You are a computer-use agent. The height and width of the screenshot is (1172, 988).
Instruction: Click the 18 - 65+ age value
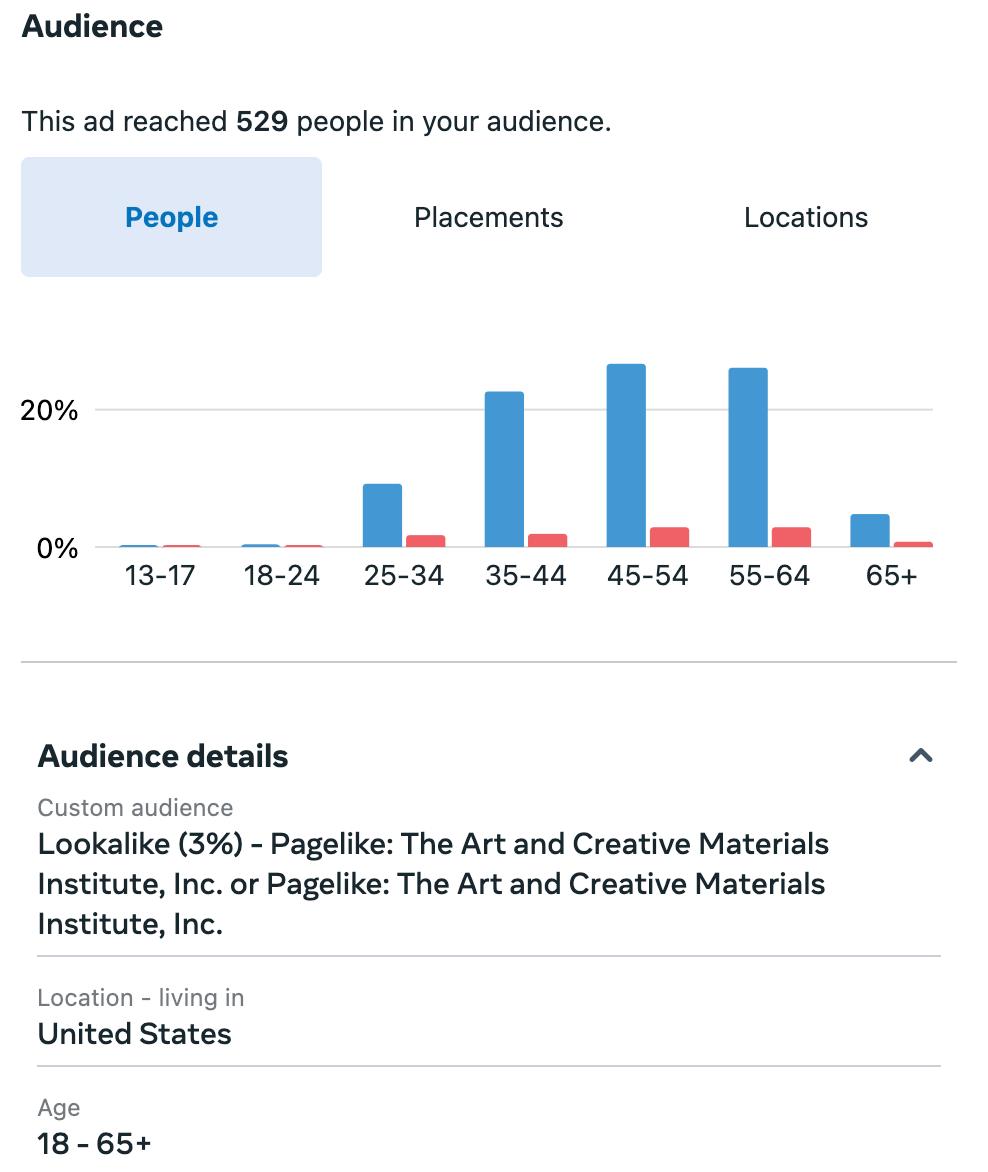click(x=94, y=1143)
